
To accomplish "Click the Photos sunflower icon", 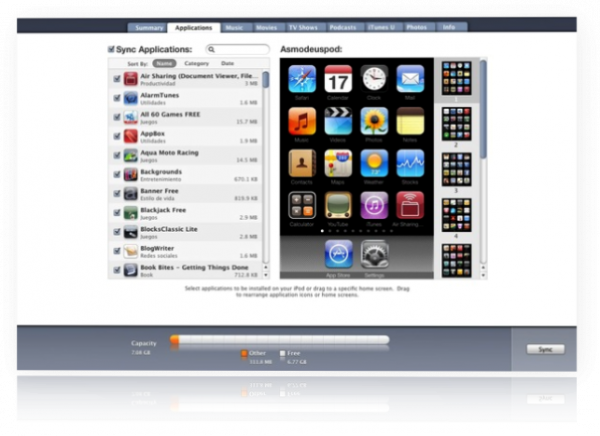I will (374, 121).
